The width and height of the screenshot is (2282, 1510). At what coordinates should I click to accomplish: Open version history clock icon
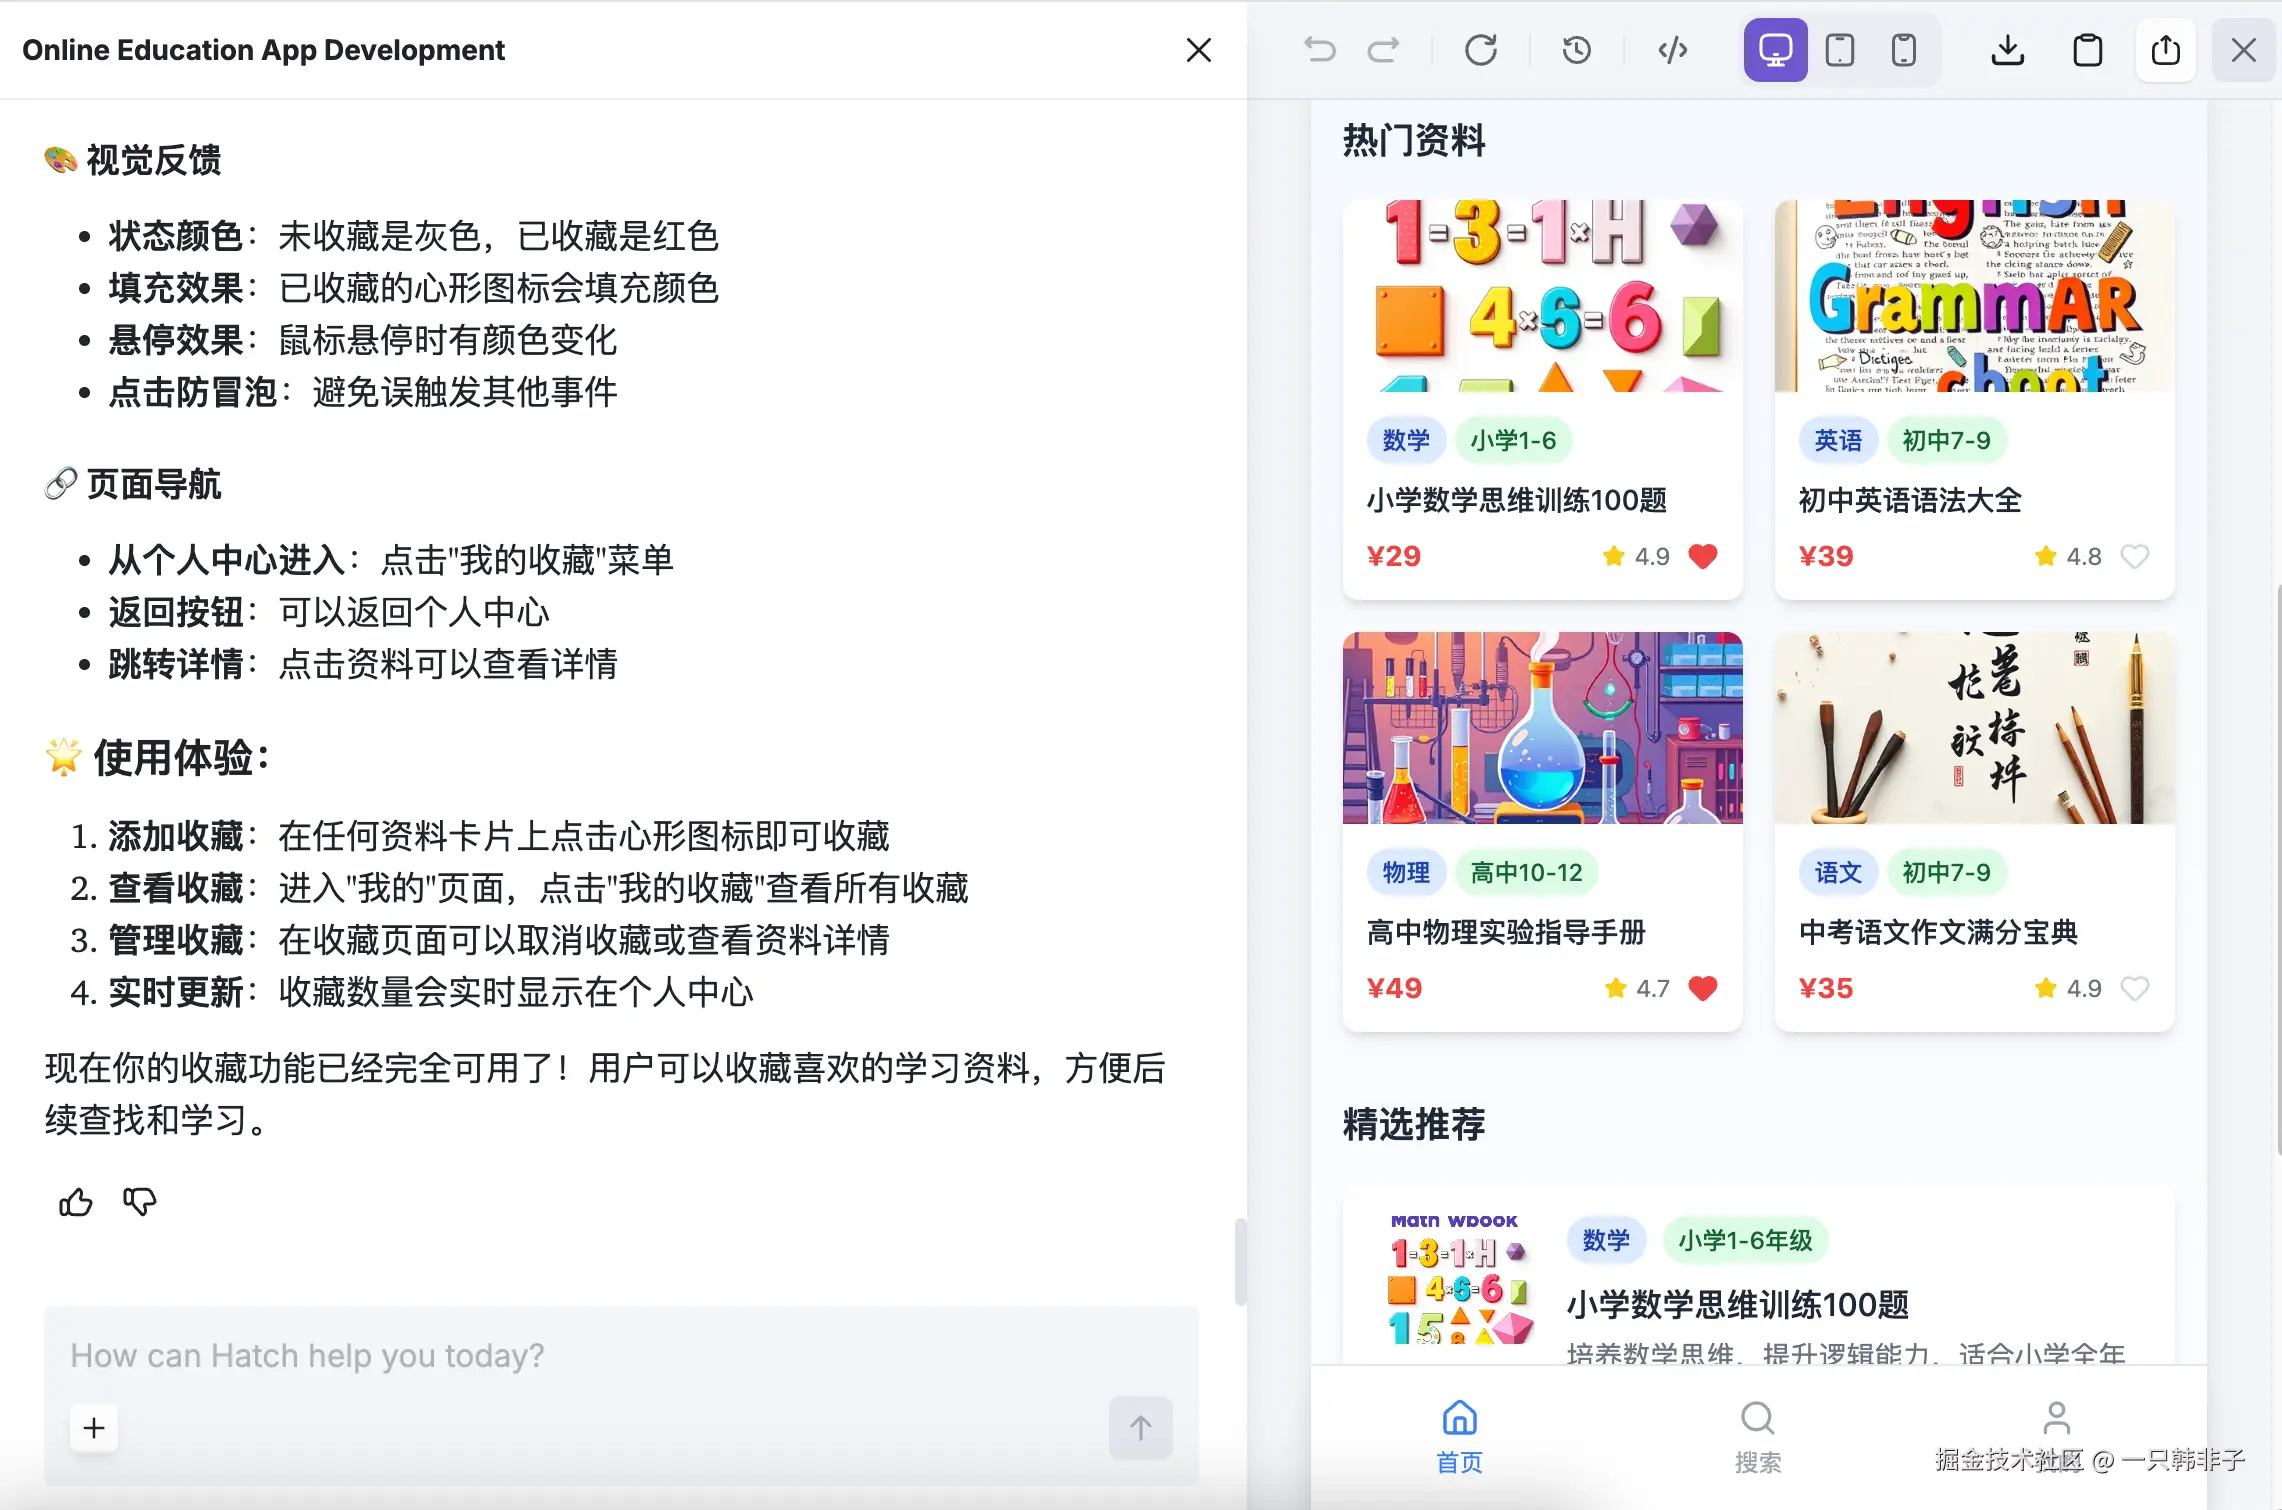pyautogui.click(x=1577, y=50)
